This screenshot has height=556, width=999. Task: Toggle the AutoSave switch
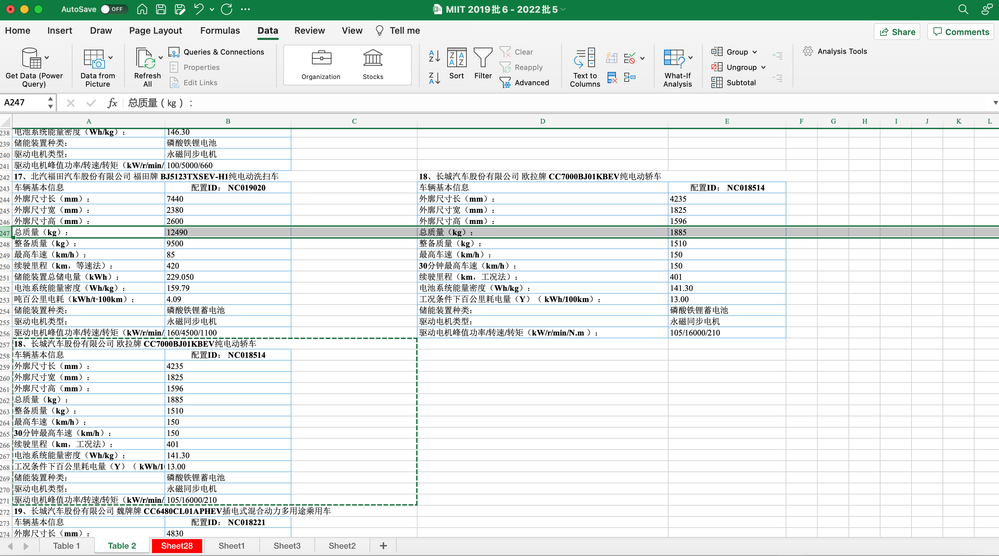pyautogui.click(x=113, y=9)
